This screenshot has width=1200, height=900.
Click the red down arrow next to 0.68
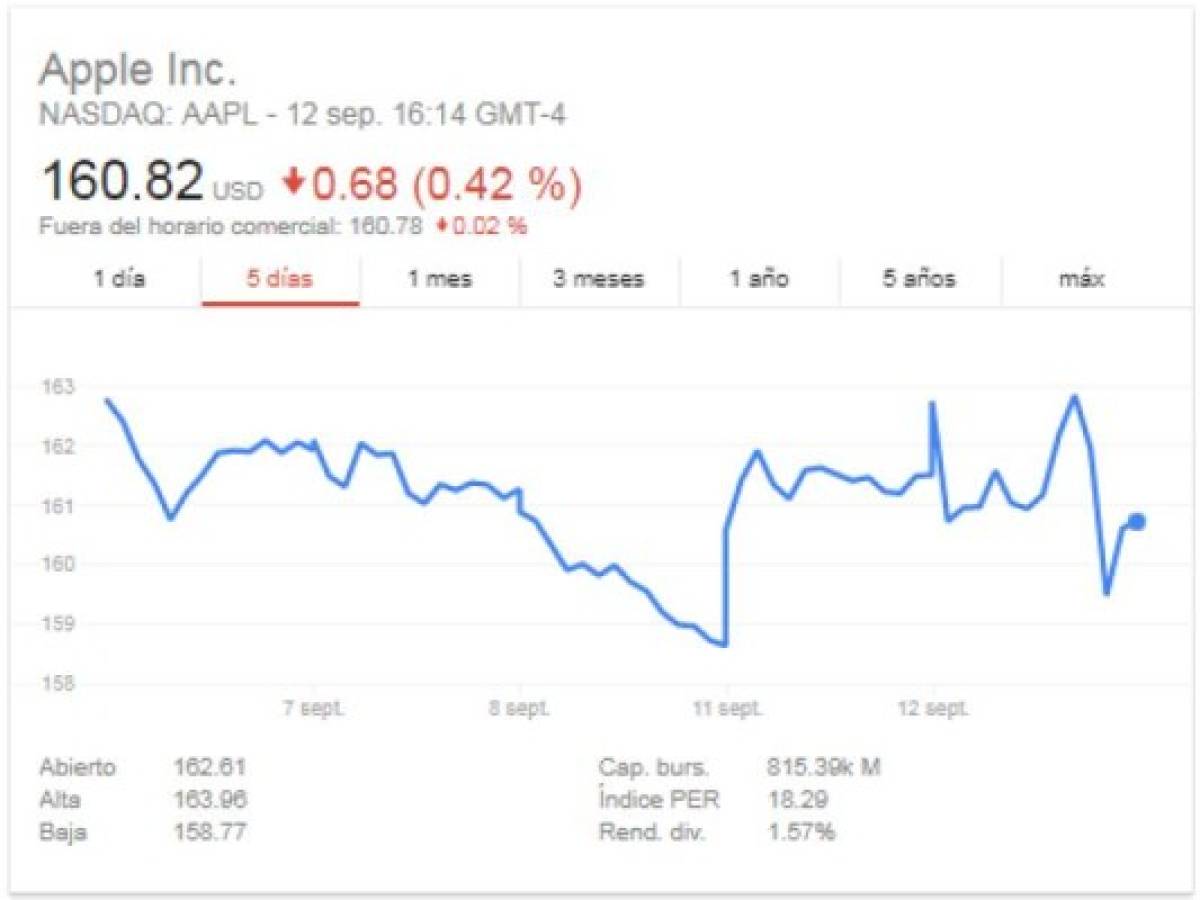(293, 182)
